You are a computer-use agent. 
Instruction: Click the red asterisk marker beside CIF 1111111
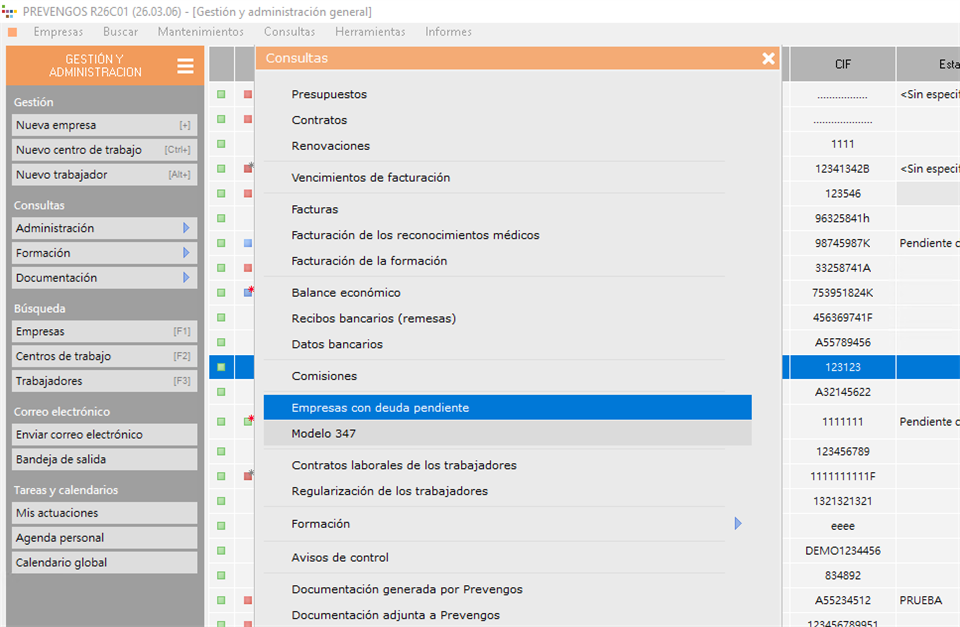point(251,419)
